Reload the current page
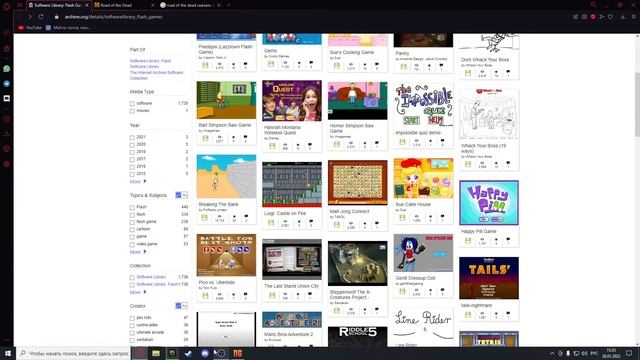Image resolution: width=640 pixels, height=360 pixels. pyautogui.click(x=41, y=17)
